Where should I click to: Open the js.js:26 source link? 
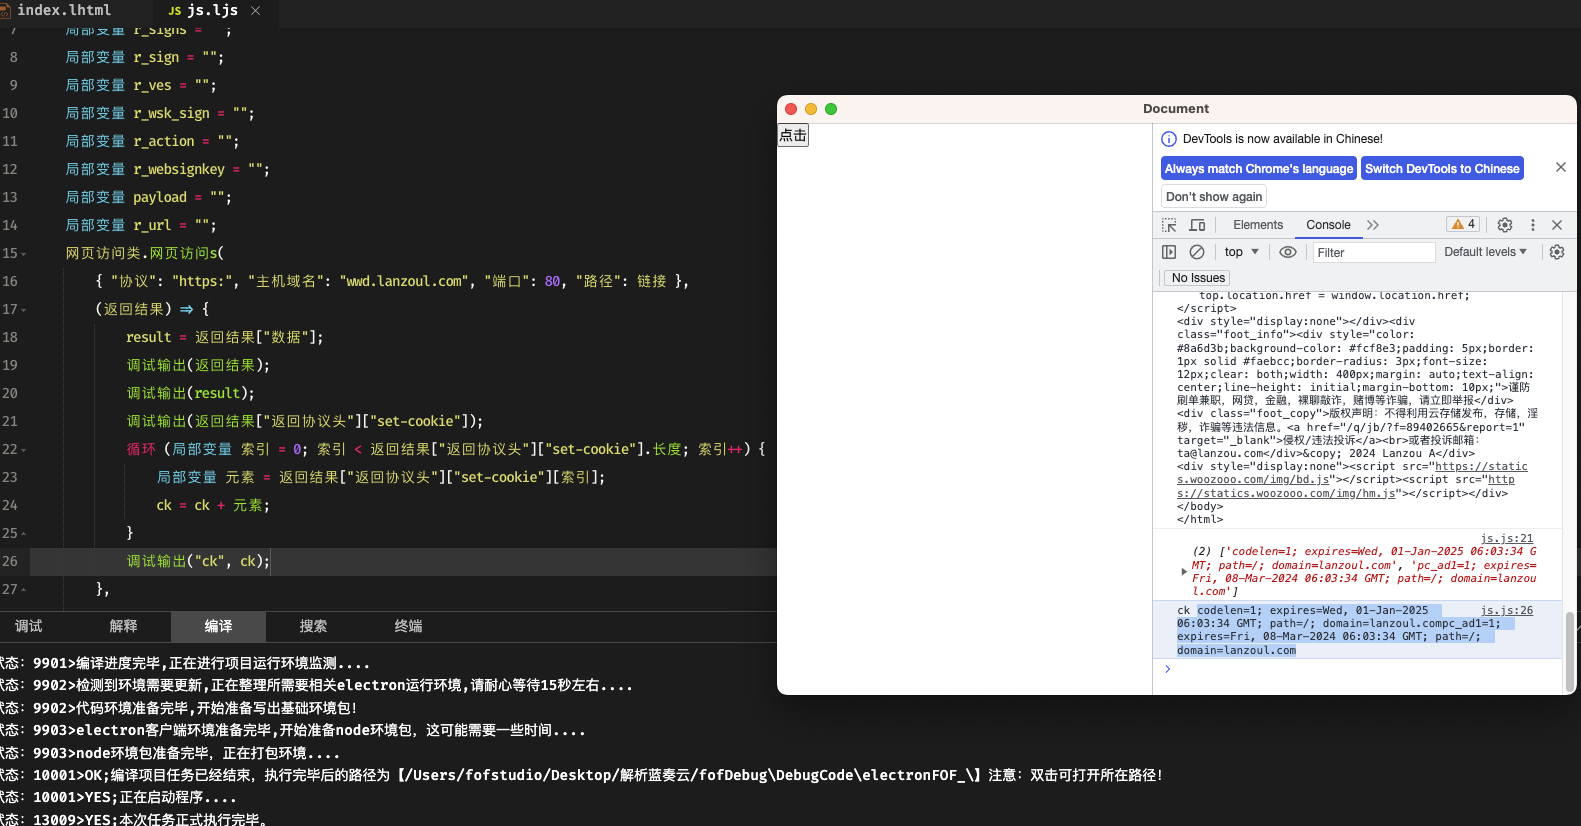tap(1507, 611)
